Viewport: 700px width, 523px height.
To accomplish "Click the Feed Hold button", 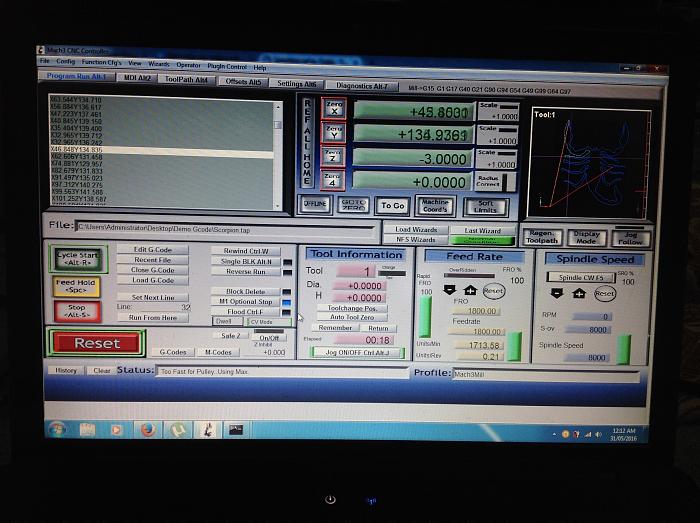I will point(76,286).
